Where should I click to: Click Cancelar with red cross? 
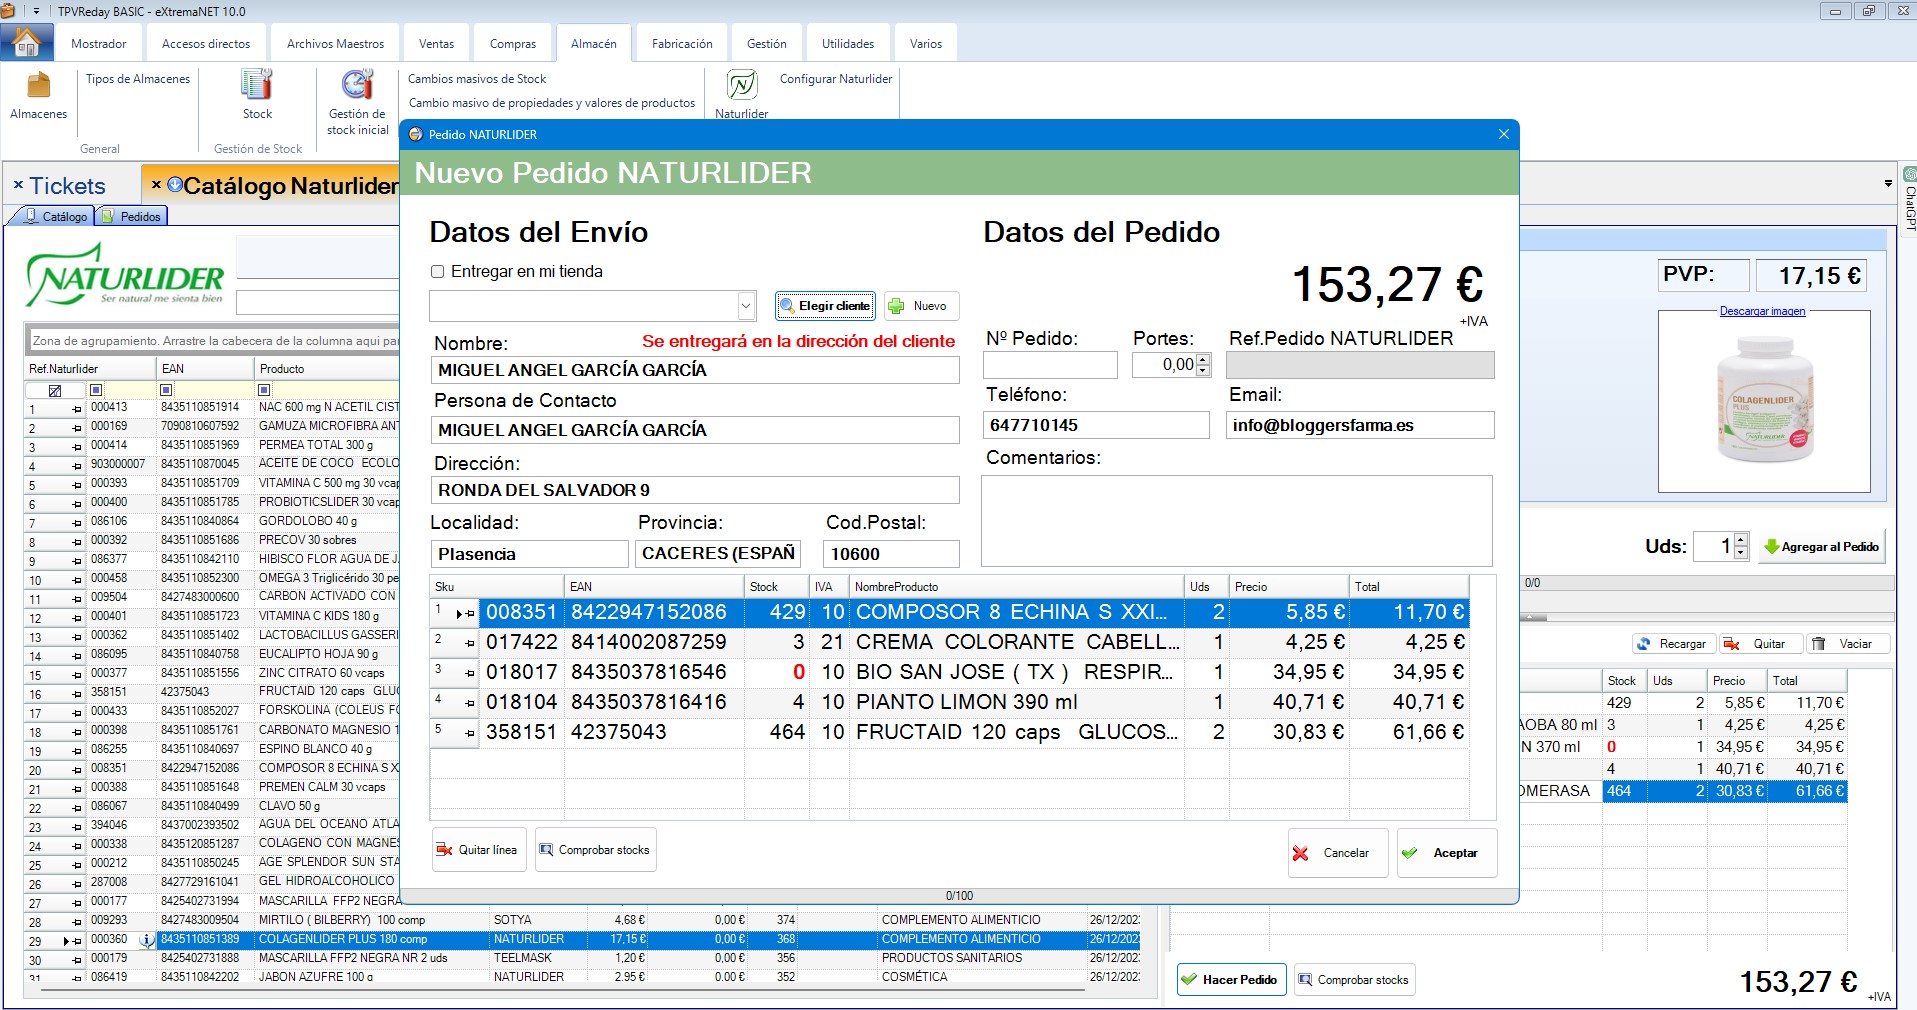[1337, 853]
